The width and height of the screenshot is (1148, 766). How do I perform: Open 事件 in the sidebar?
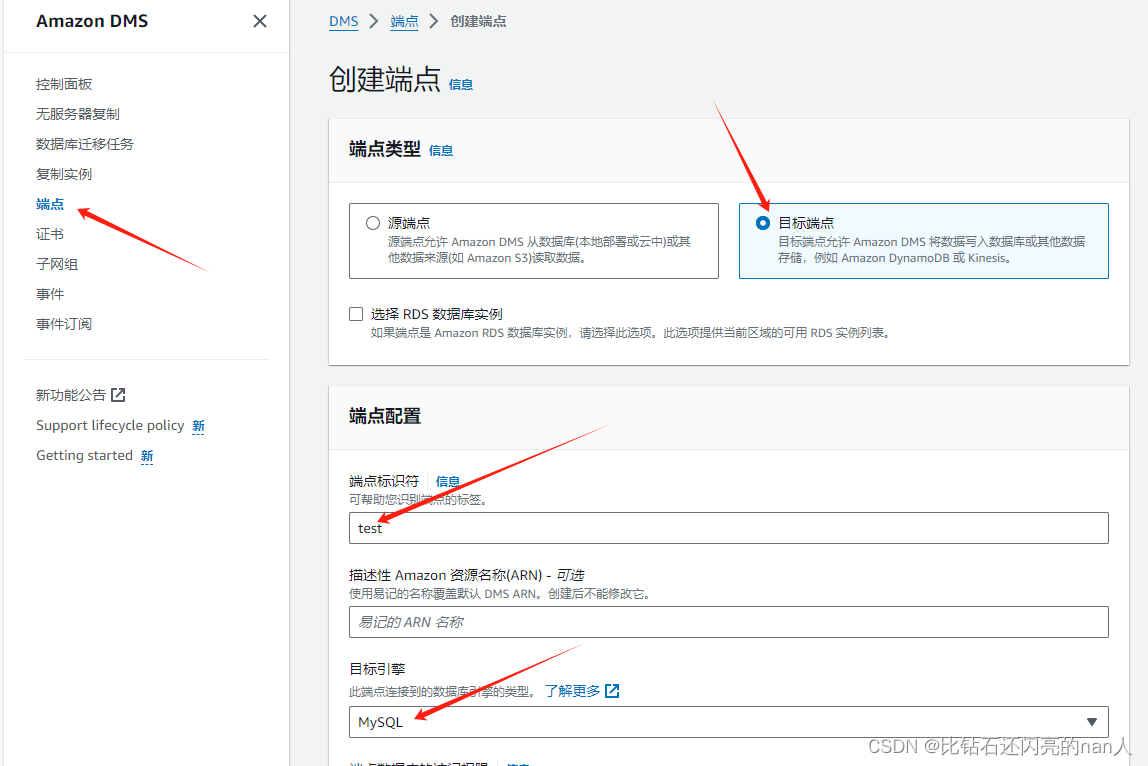click(x=50, y=294)
